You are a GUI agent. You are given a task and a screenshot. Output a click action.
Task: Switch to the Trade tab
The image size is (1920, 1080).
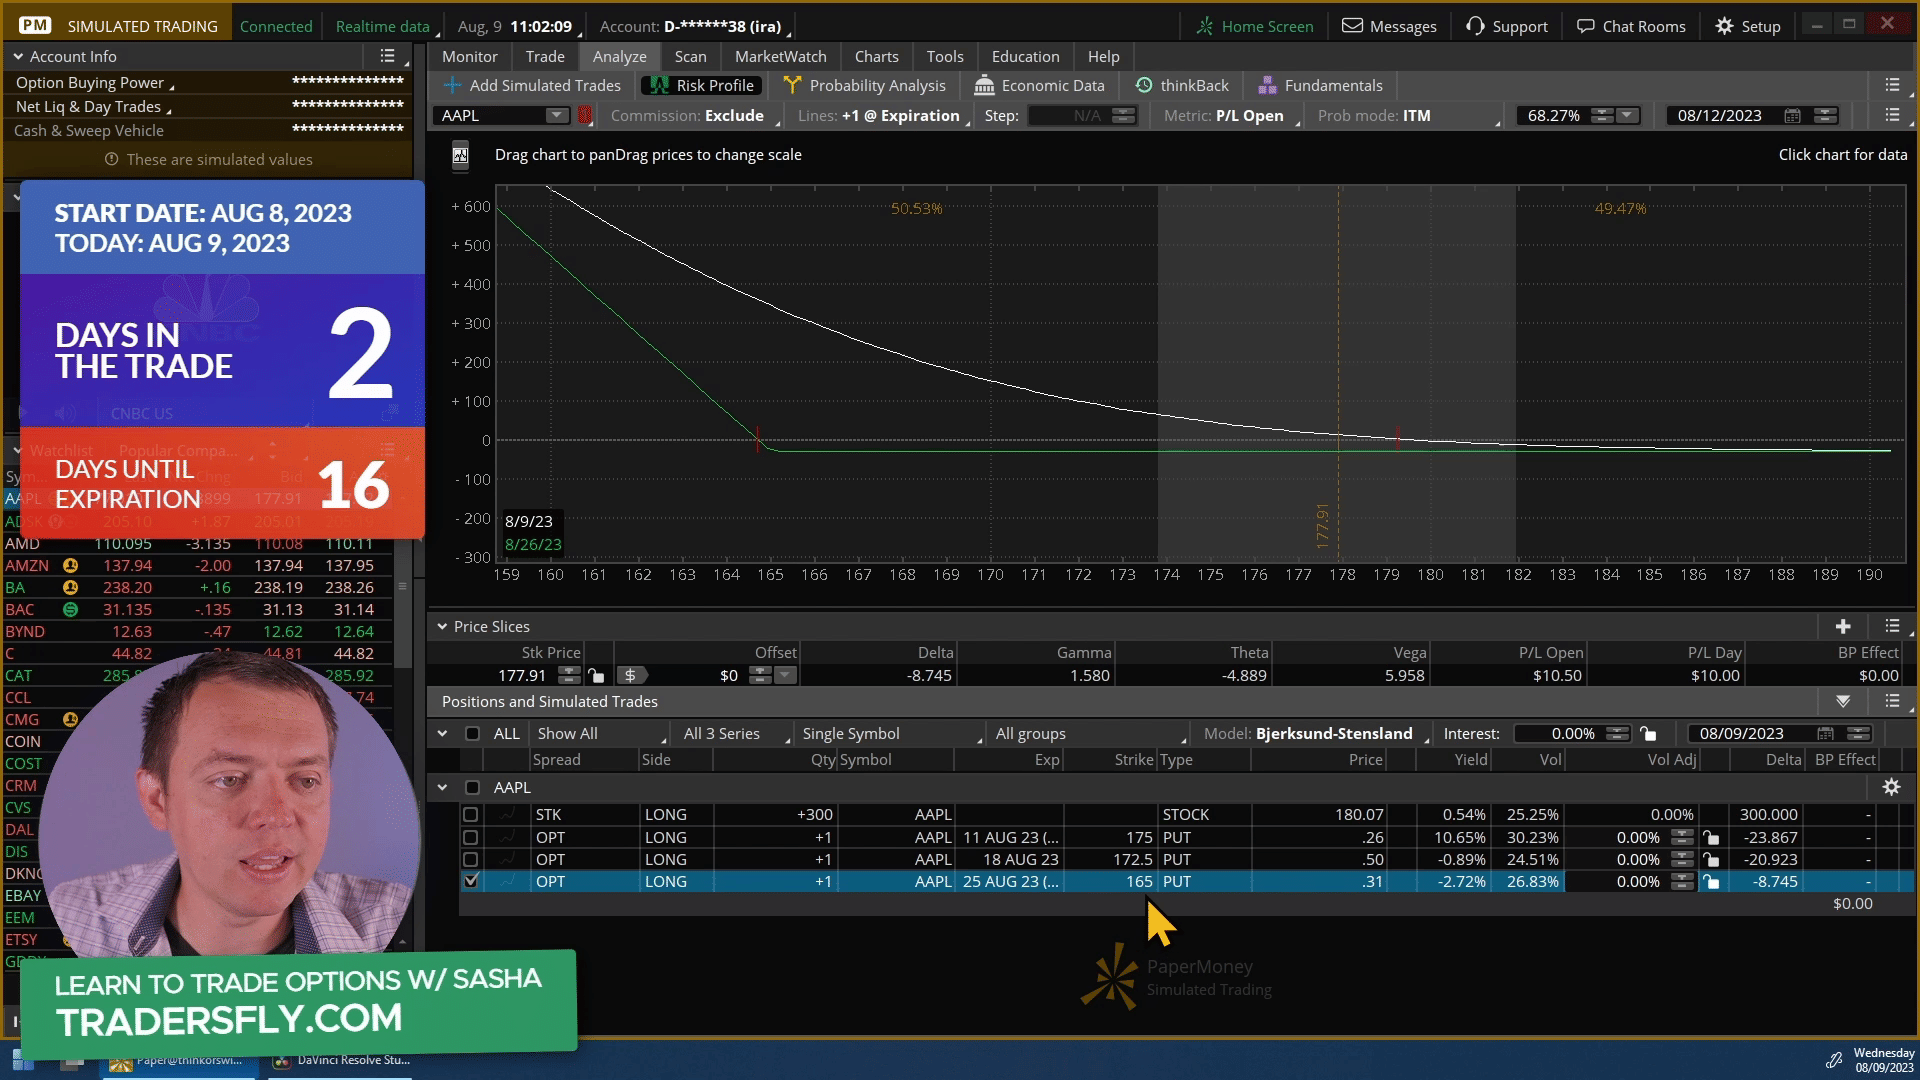click(545, 57)
